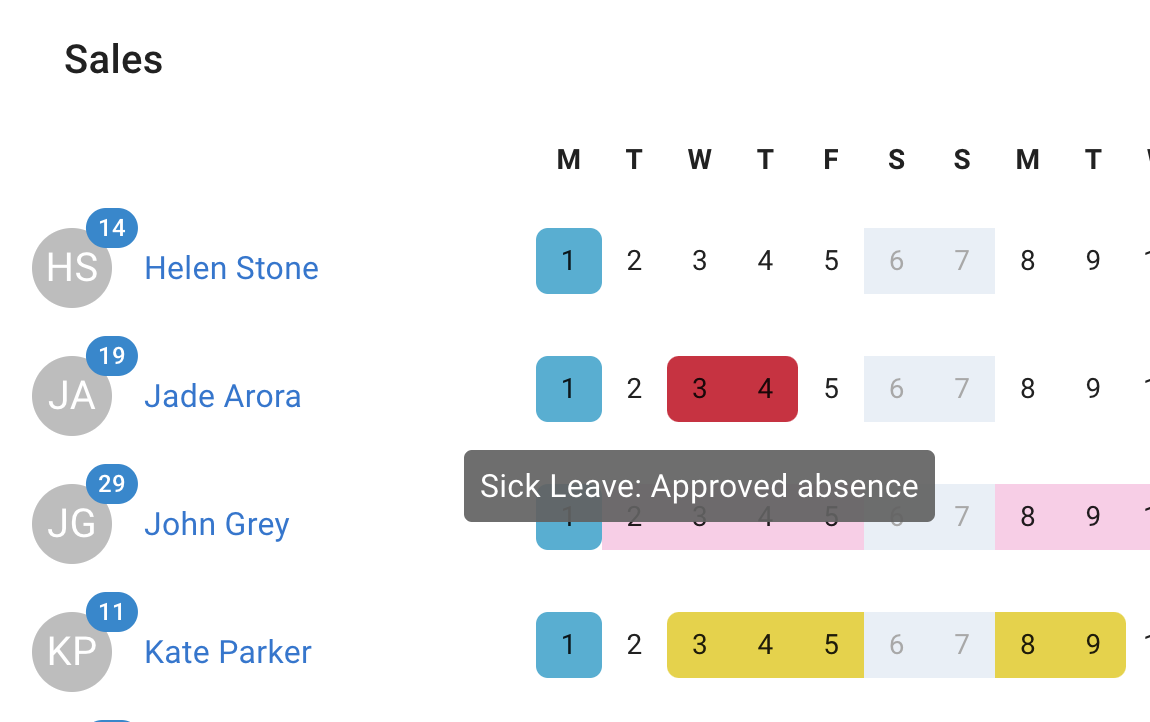The image size is (1150, 722).
Task: Open Jade Arora's profile link
Action: (222, 396)
